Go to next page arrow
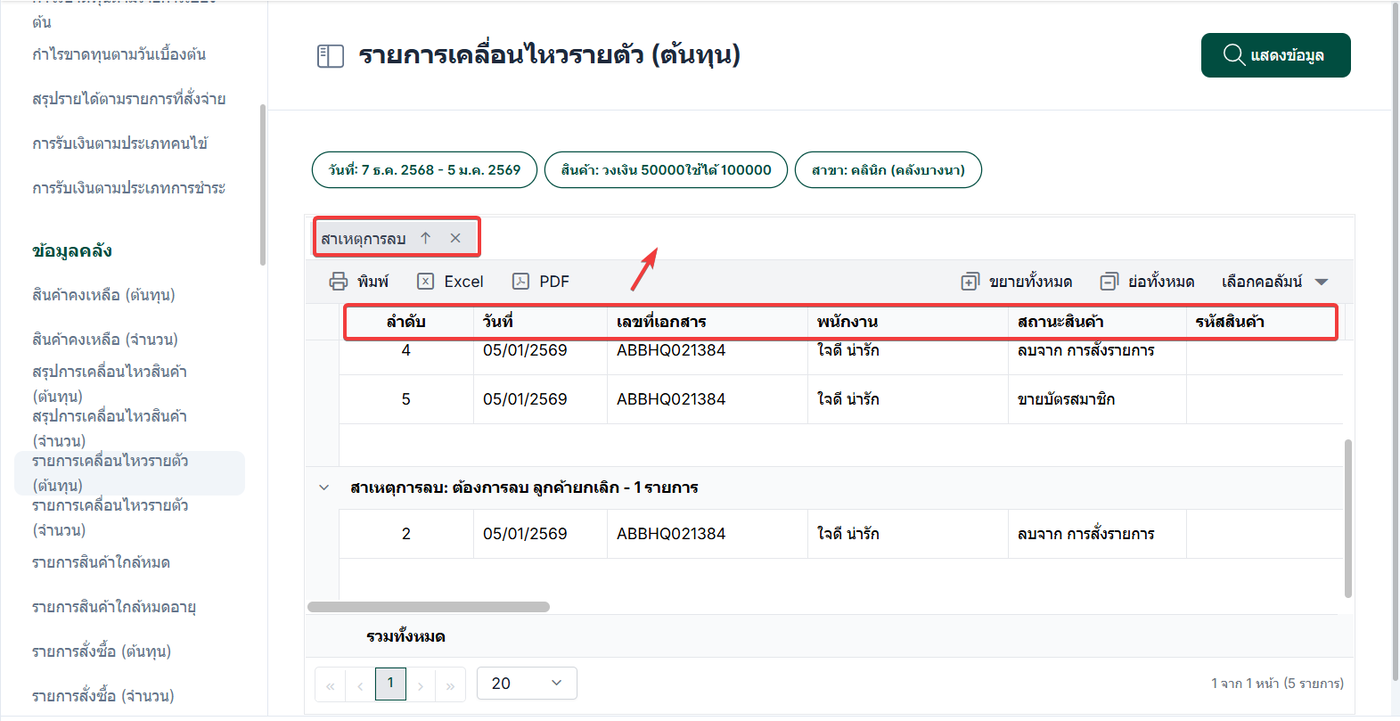The width and height of the screenshot is (1400, 721). point(421,685)
